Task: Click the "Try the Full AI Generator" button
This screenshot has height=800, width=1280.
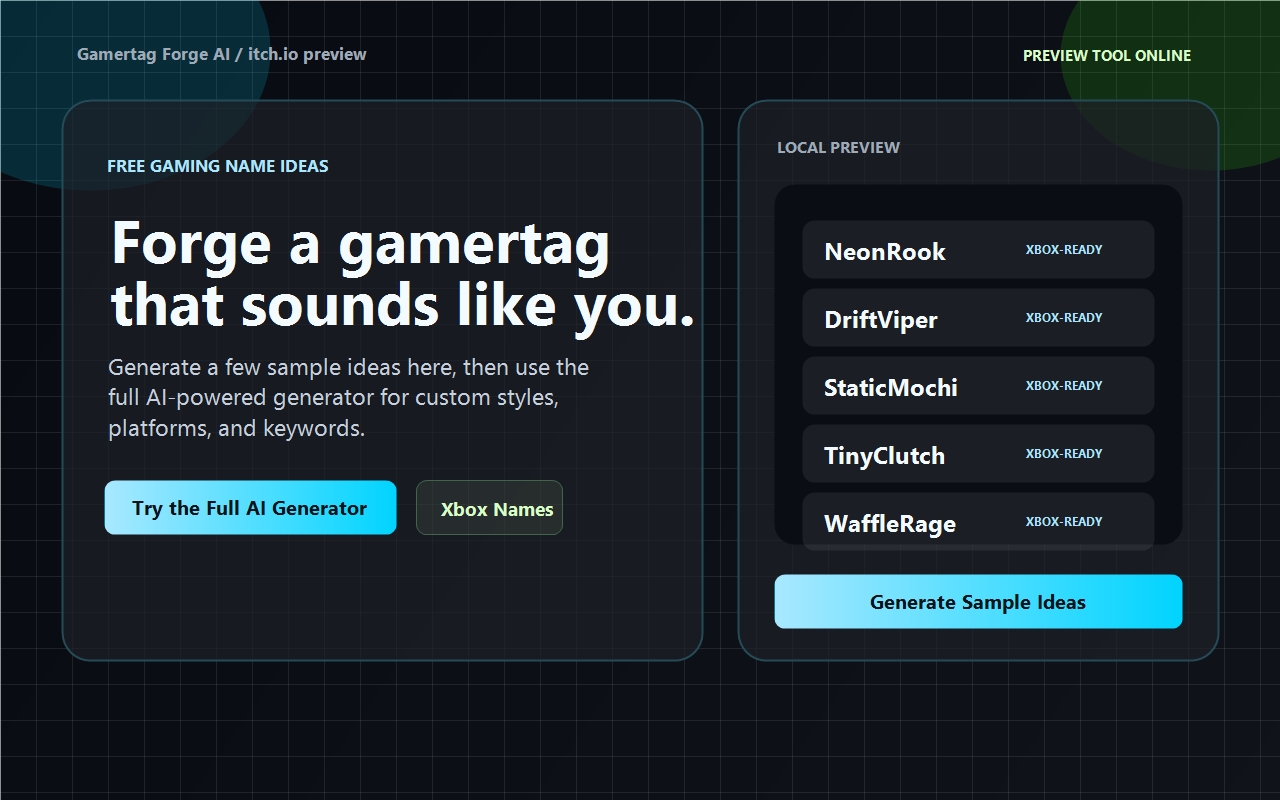Action: coord(250,507)
